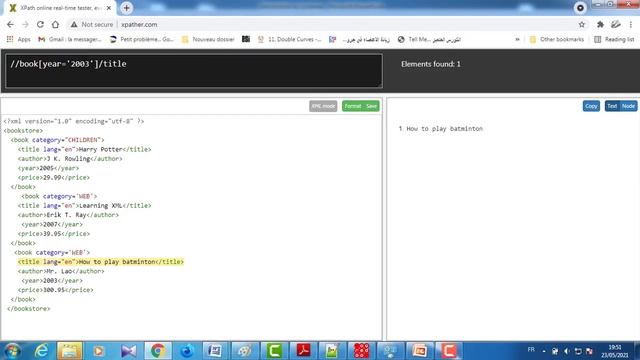
Task: Open the Chrome three-dot menu
Action: coord(631,24)
